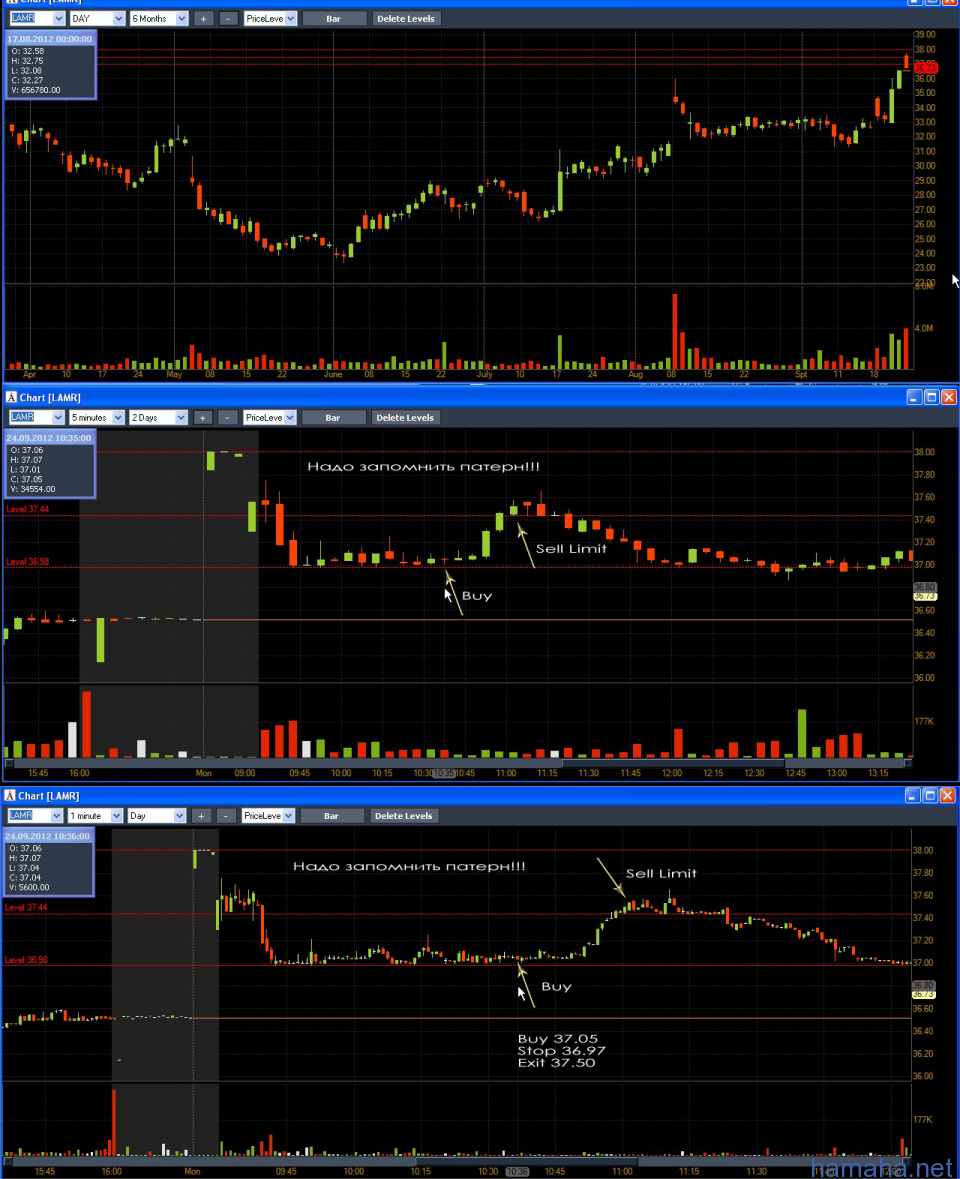Image resolution: width=960 pixels, height=1179 pixels.
Task: Click the 'O: 32.58' open value on the daily chart
Action: tap(28, 51)
